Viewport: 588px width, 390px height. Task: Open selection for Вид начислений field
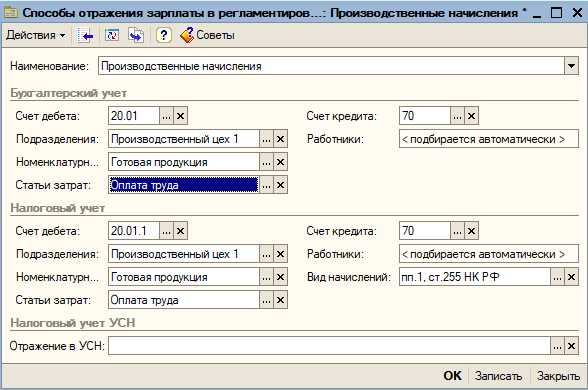click(x=557, y=277)
